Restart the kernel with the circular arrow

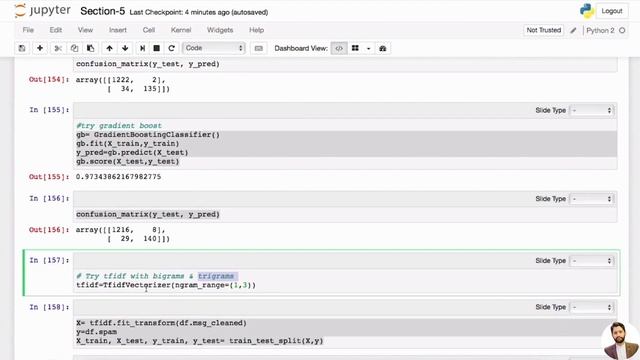coord(171,48)
